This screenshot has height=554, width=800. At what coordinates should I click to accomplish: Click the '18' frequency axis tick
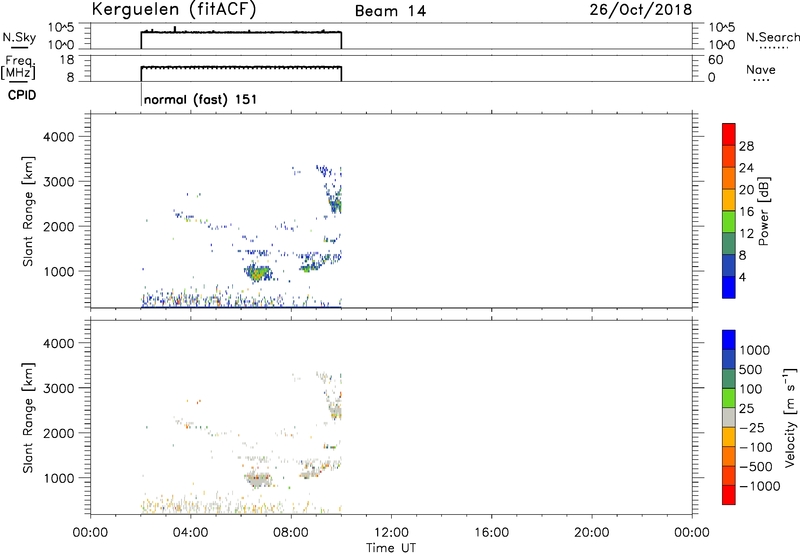pos(67,60)
